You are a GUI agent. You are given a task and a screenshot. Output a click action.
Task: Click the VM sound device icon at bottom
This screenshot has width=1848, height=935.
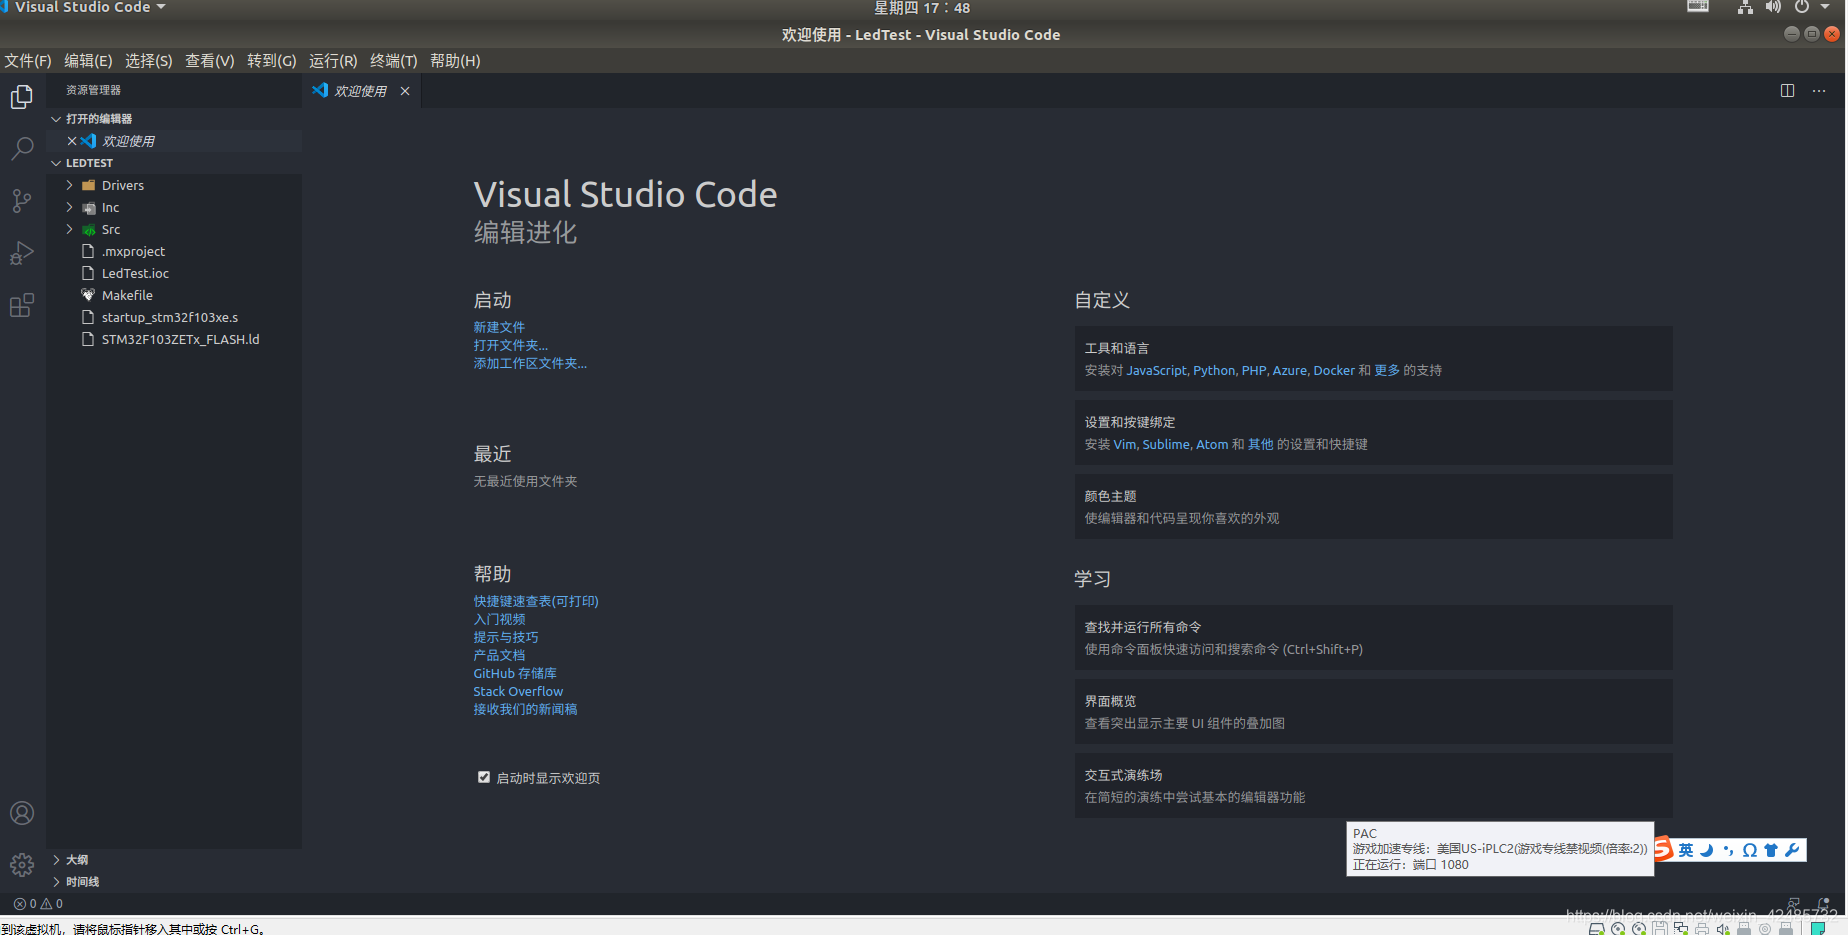(1723, 928)
